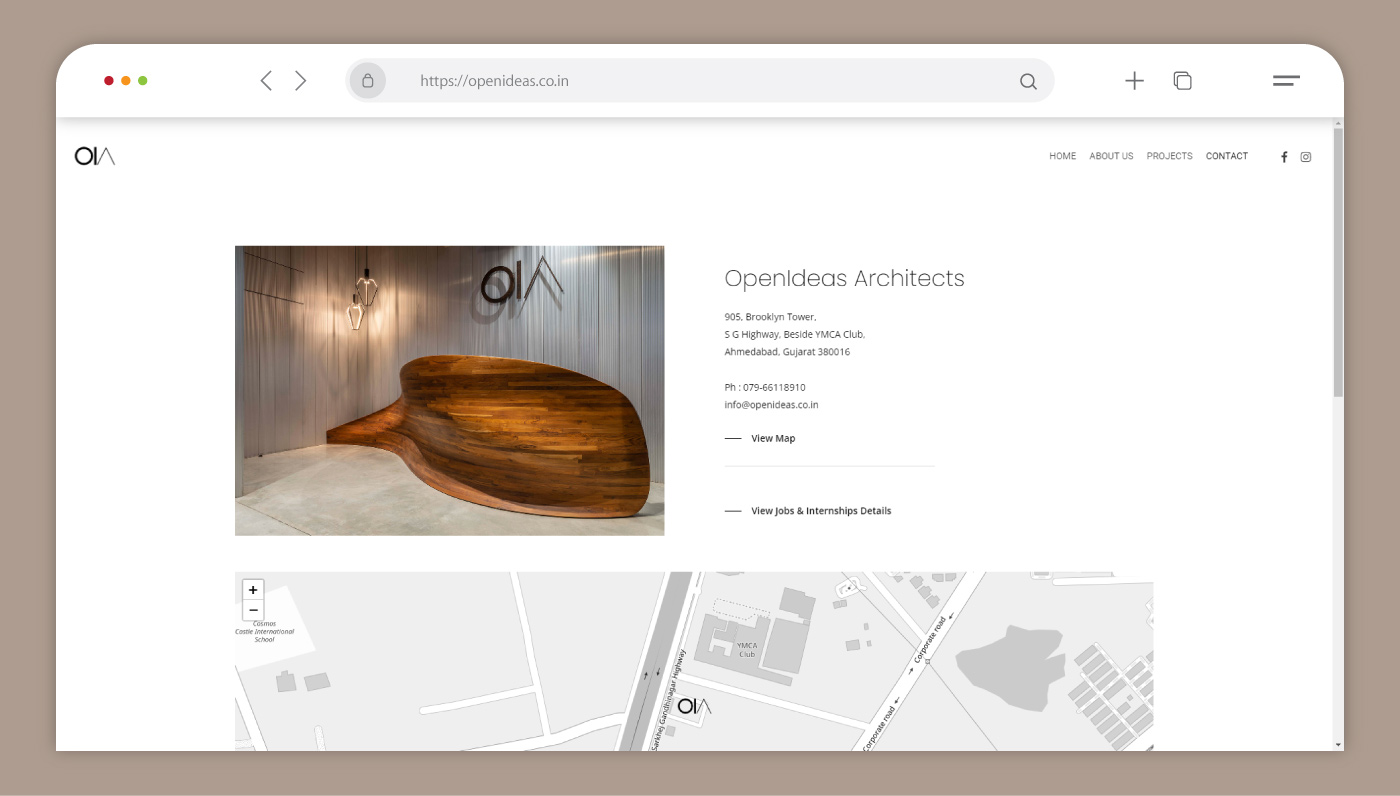
Task: Click the OIA logo in site header
Action: tap(95, 156)
